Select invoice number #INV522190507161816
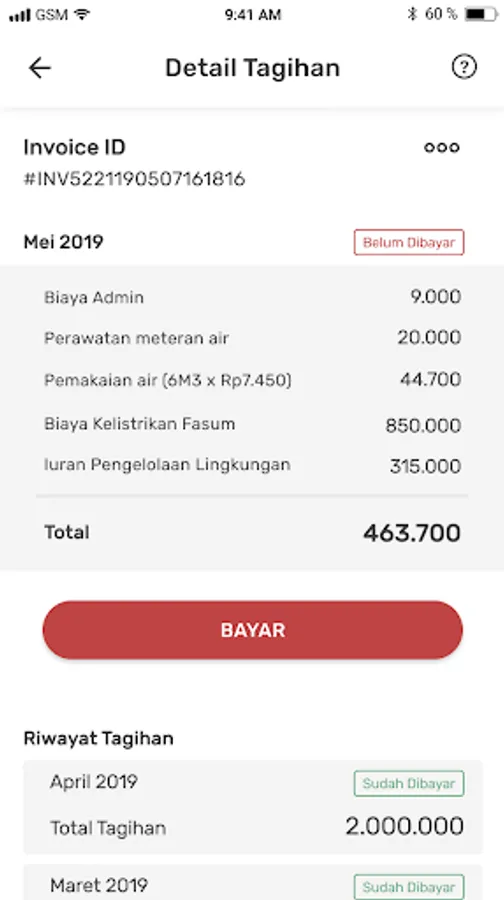This screenshot has height=900, width=504. 134,179
